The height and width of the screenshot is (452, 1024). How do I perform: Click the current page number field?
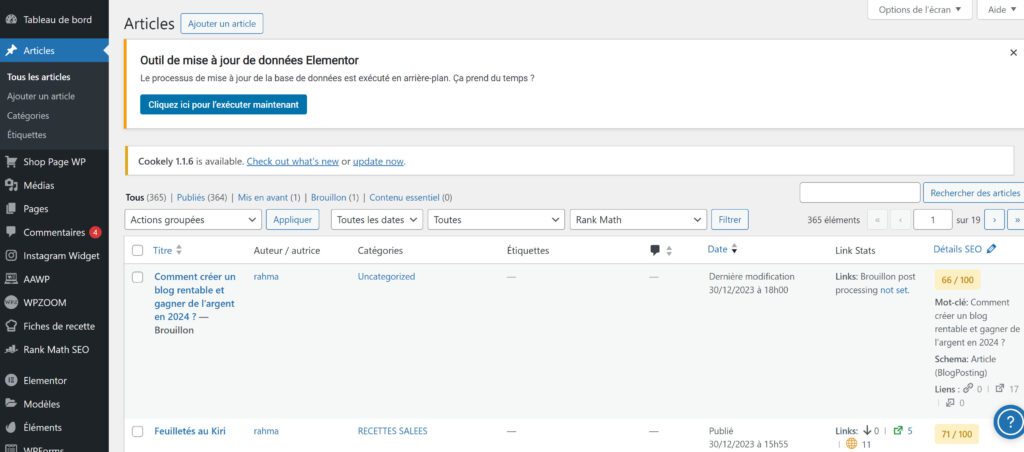pos(933,220)
